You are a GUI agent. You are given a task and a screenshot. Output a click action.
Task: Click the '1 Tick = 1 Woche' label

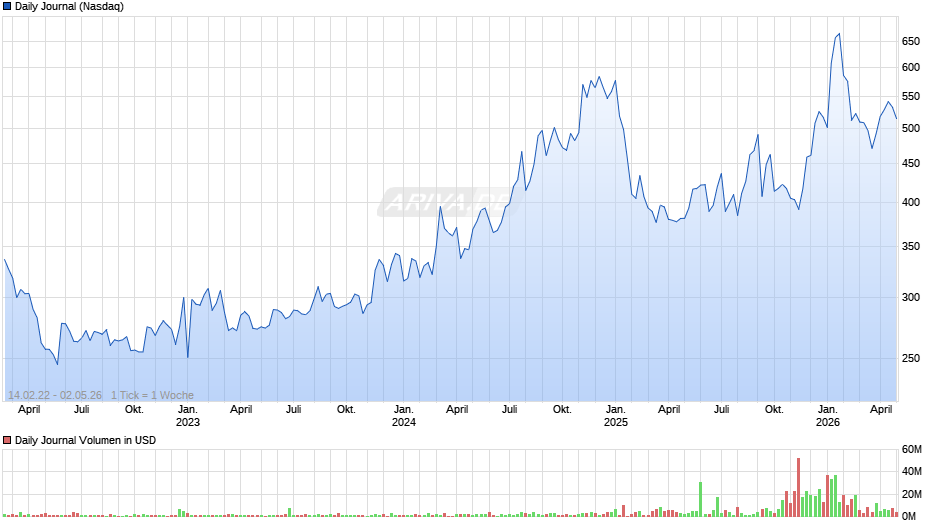152,395
